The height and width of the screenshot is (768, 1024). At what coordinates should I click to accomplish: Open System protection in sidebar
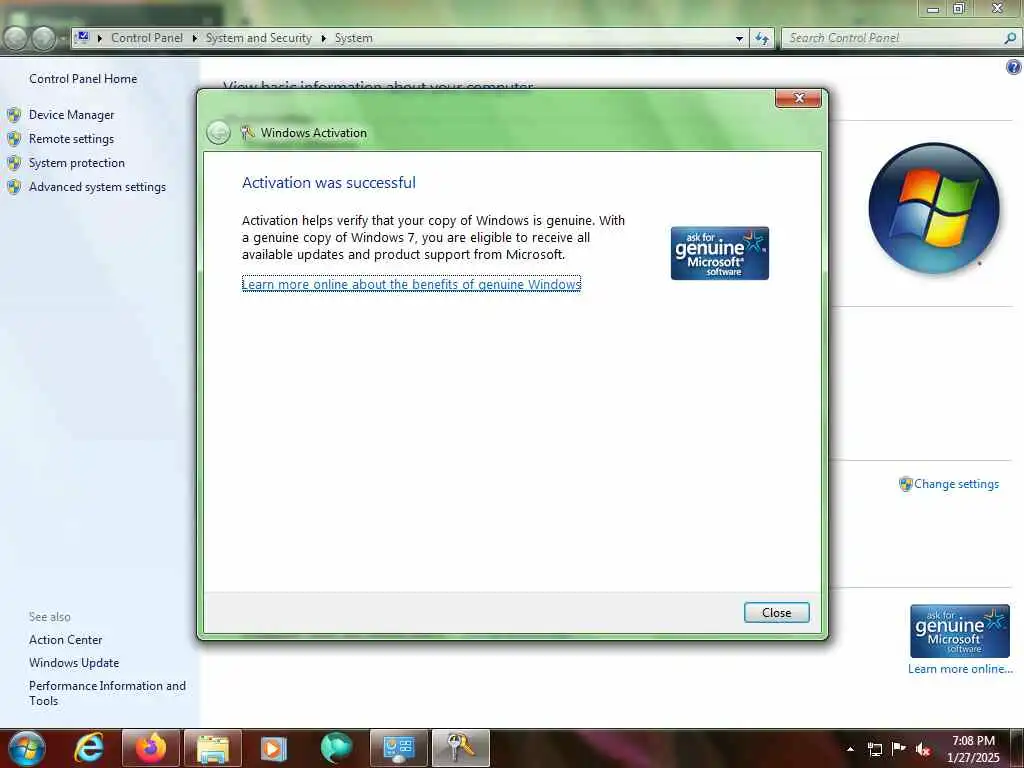(x=76, y=163)
